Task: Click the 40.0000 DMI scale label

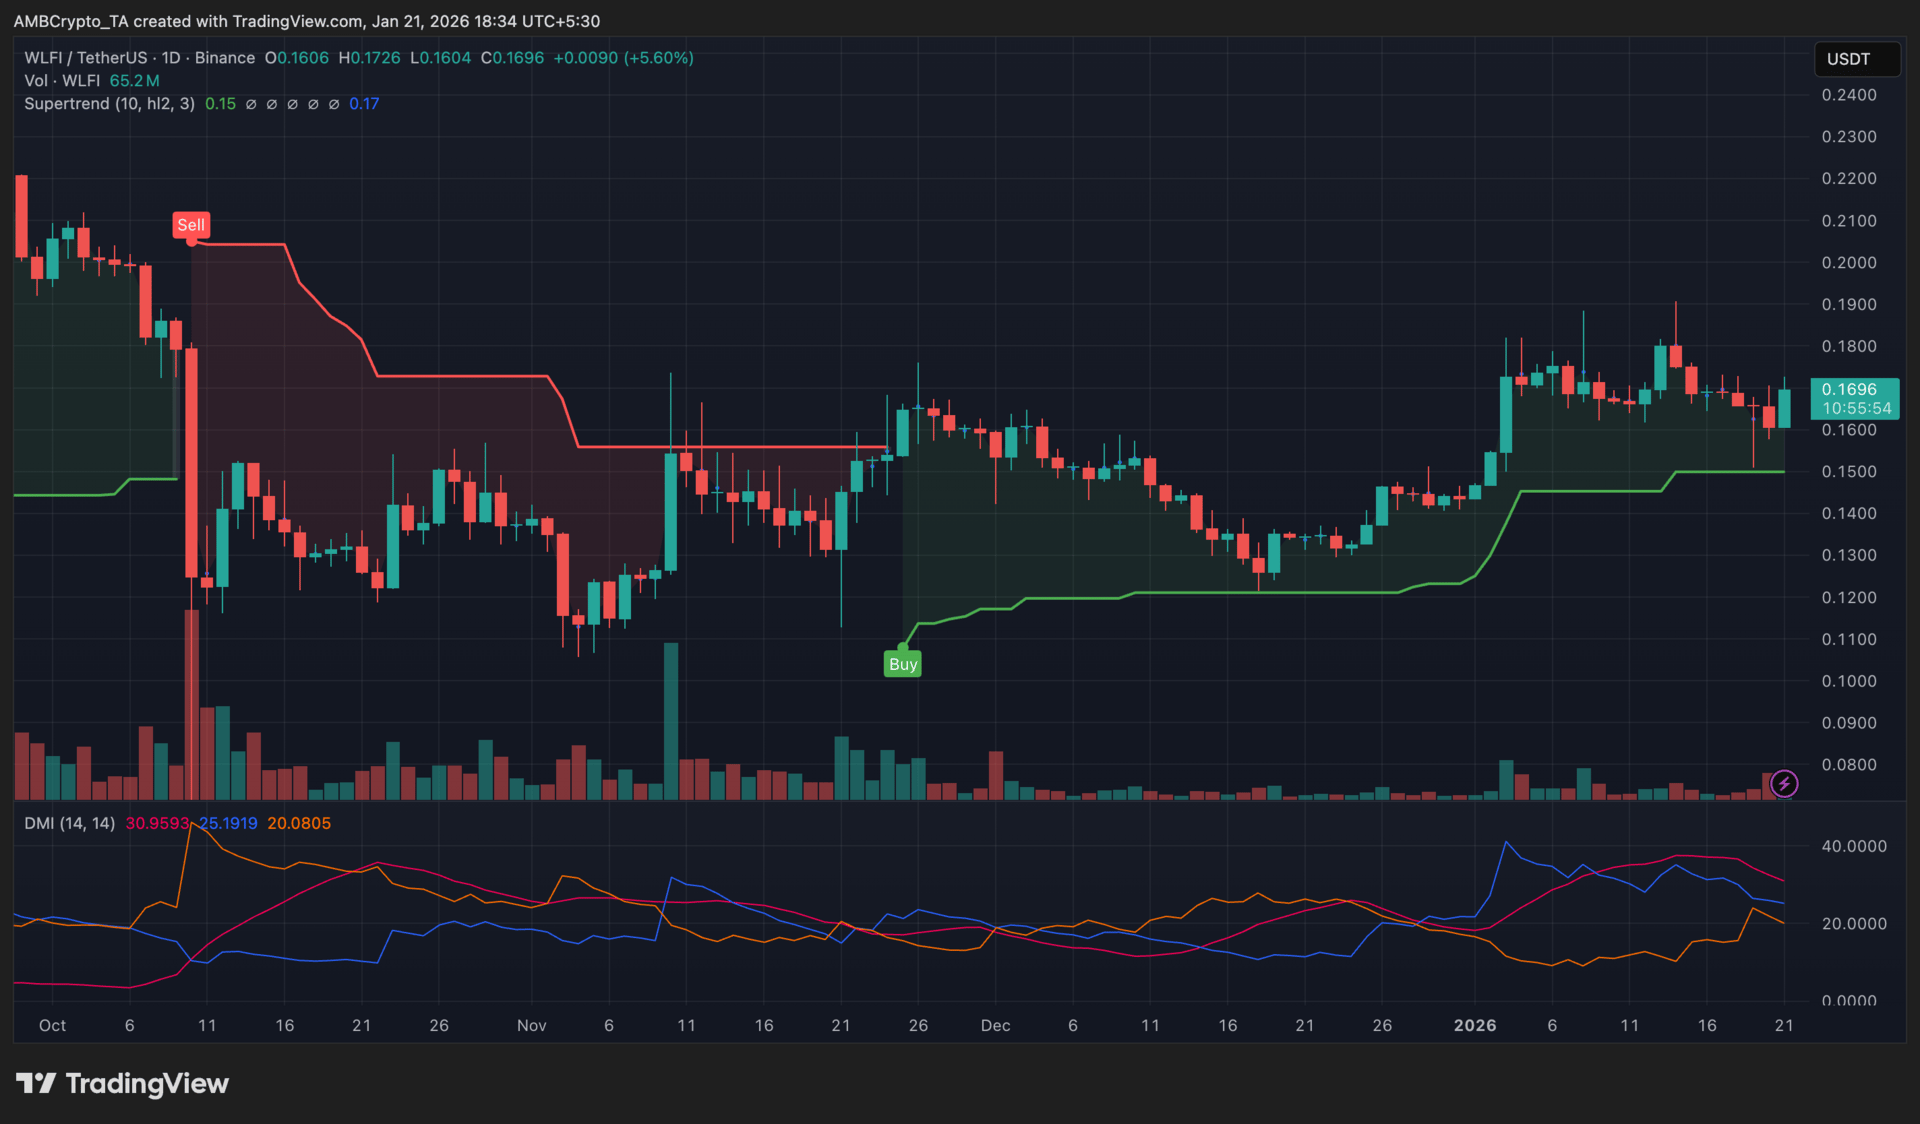Action: click(1853, 846)
